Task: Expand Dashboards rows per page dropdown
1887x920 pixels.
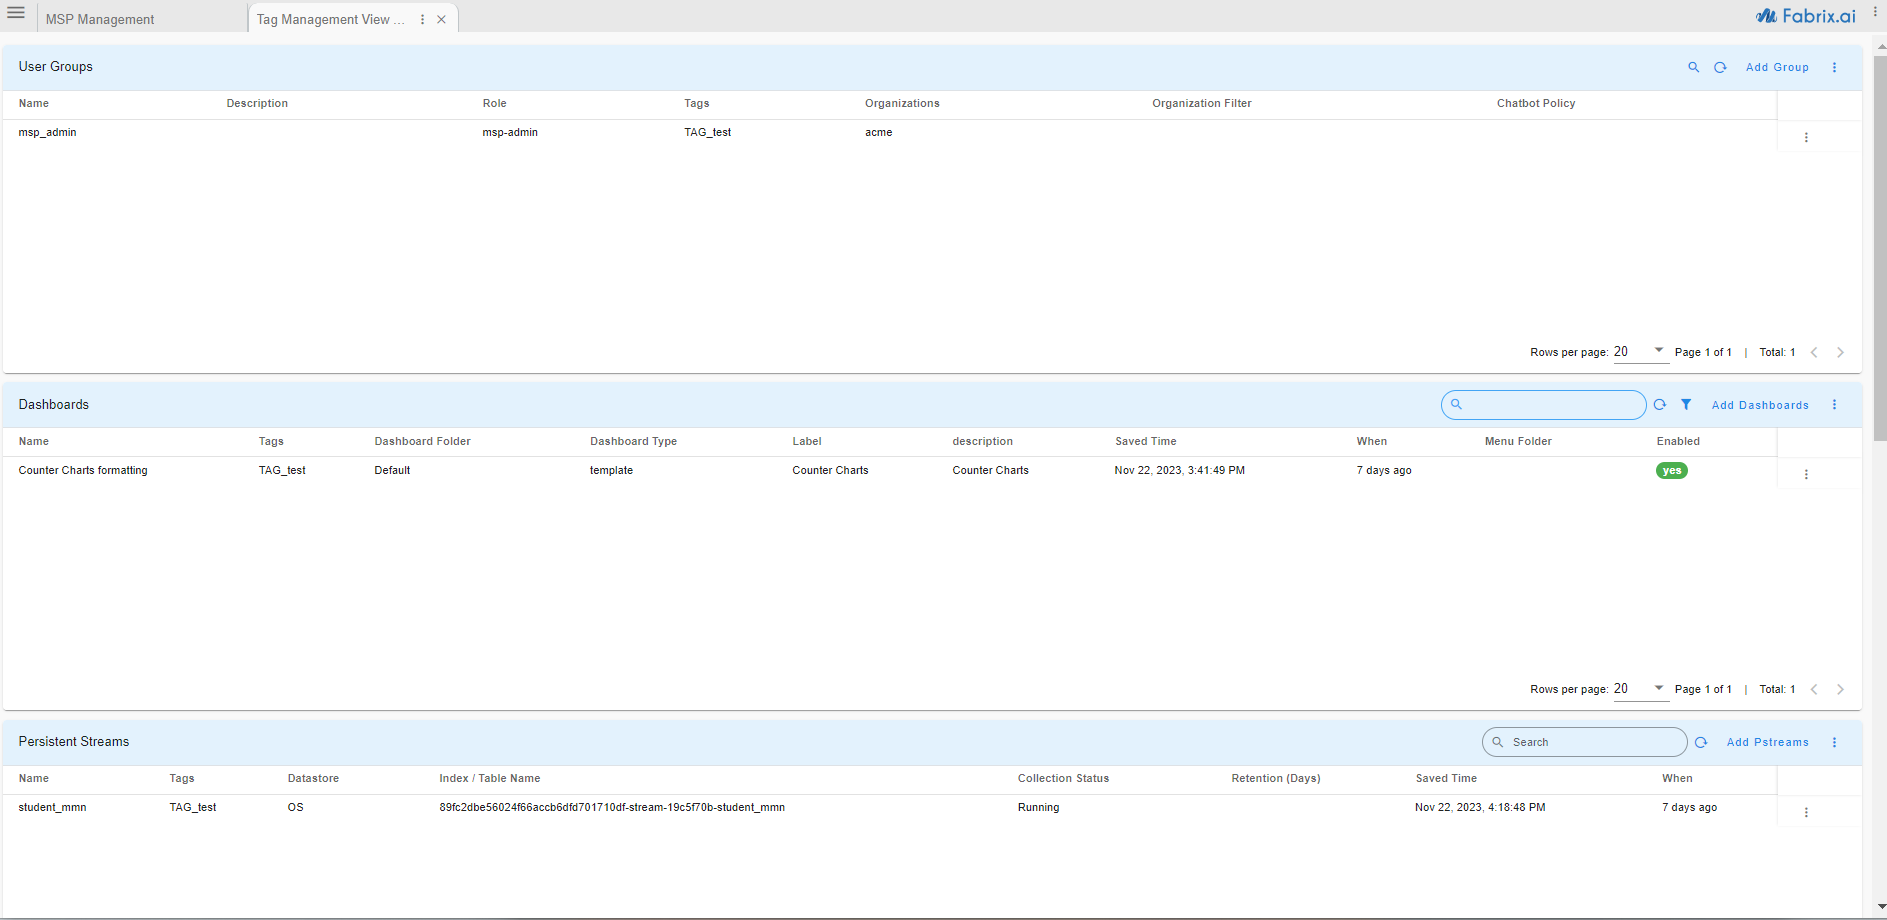Action: [1658, 688]
